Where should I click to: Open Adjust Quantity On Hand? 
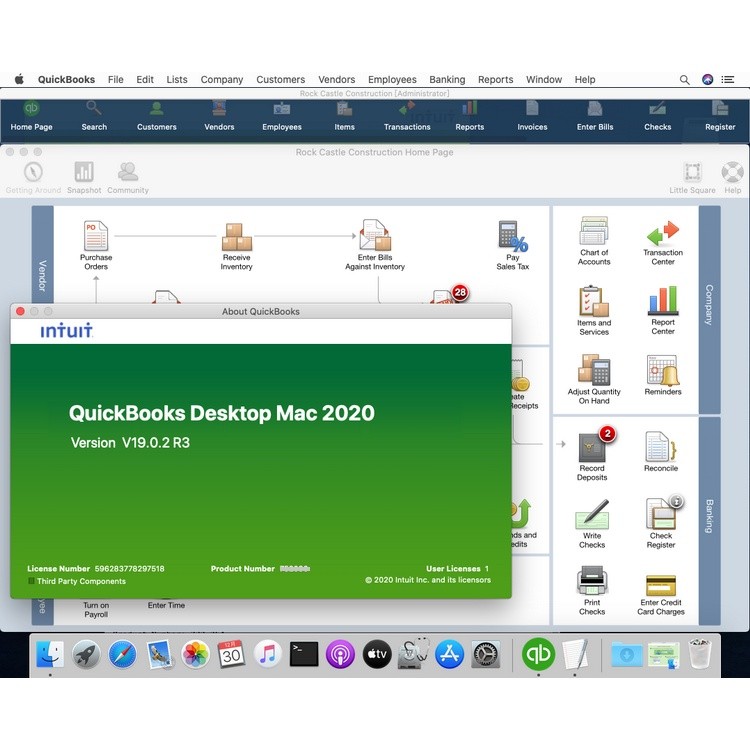(594, 371)
